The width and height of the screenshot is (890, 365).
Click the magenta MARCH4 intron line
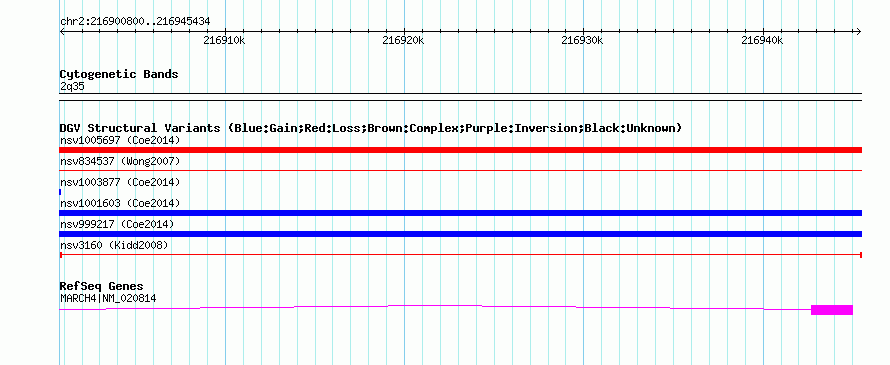point(435,307)
